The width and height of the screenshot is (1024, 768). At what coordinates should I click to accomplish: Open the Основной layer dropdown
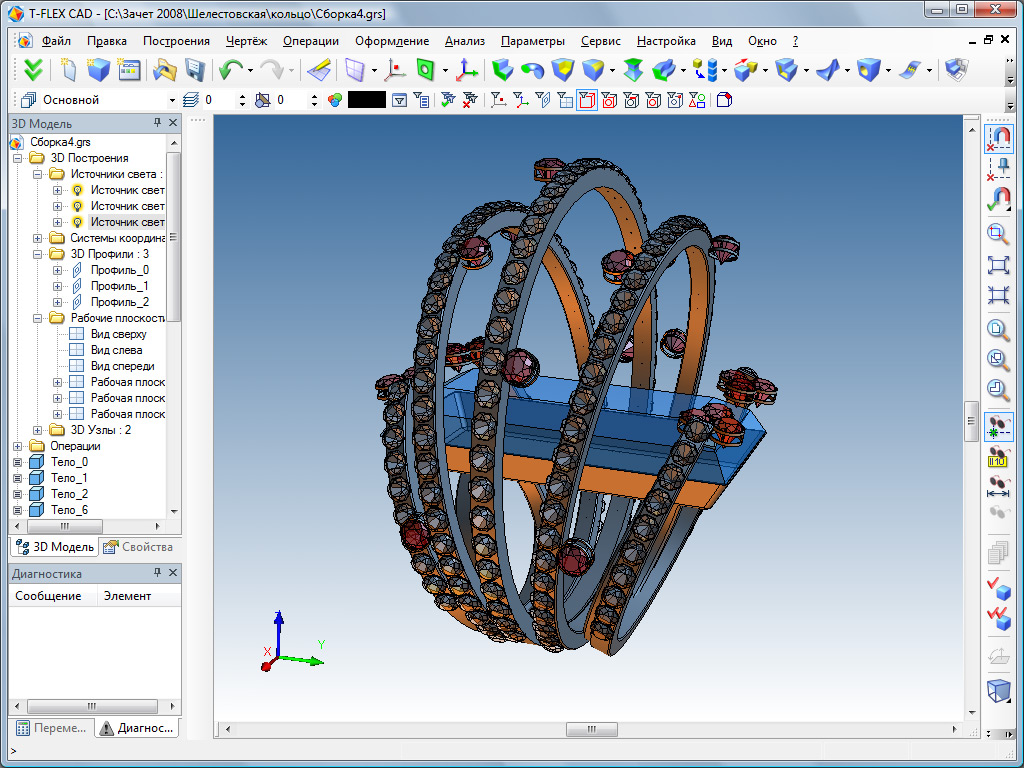pos(173,100)
